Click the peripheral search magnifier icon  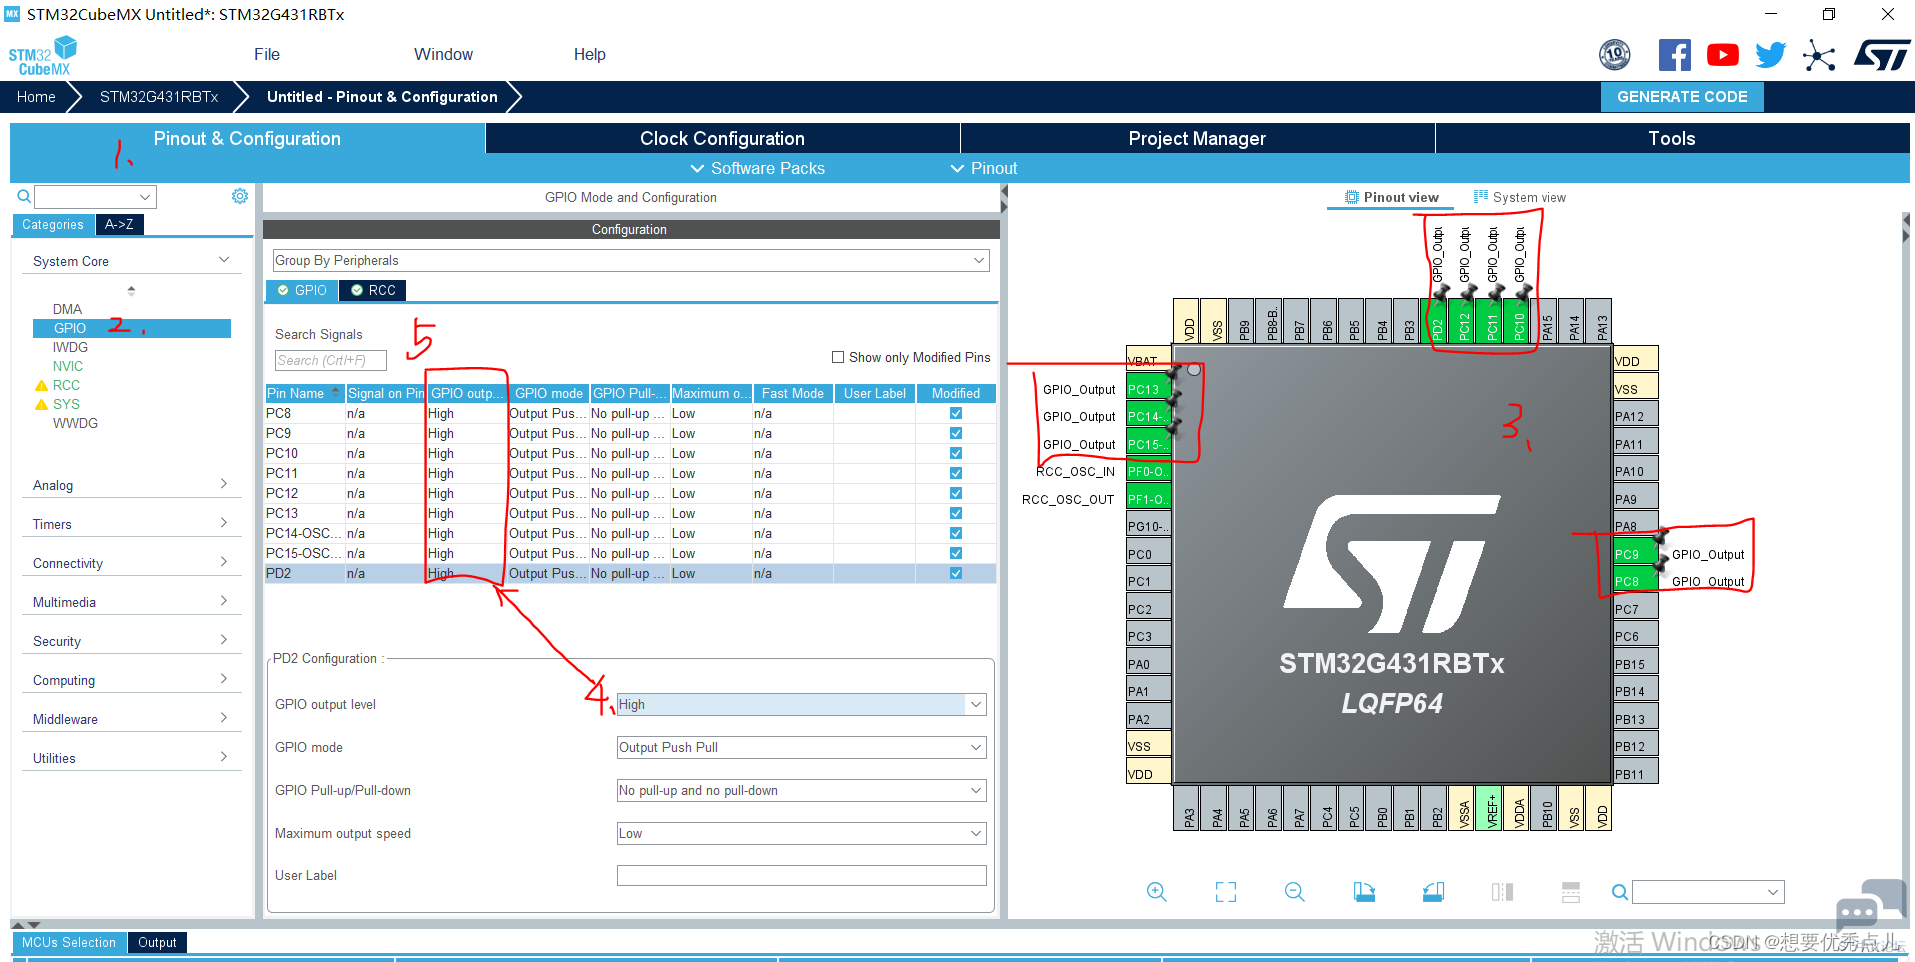point(24,196)
